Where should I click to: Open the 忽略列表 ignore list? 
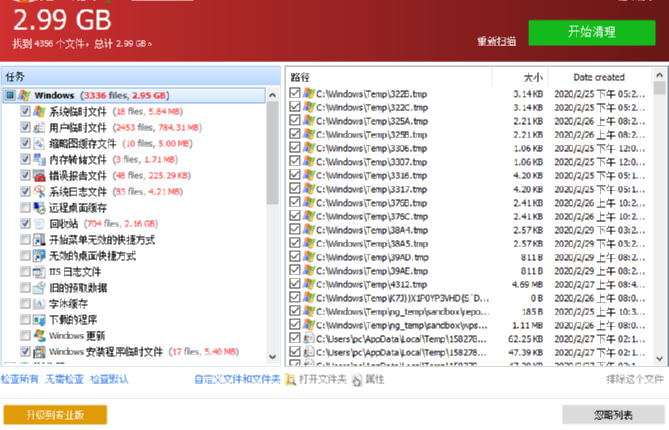click(613, 415)
